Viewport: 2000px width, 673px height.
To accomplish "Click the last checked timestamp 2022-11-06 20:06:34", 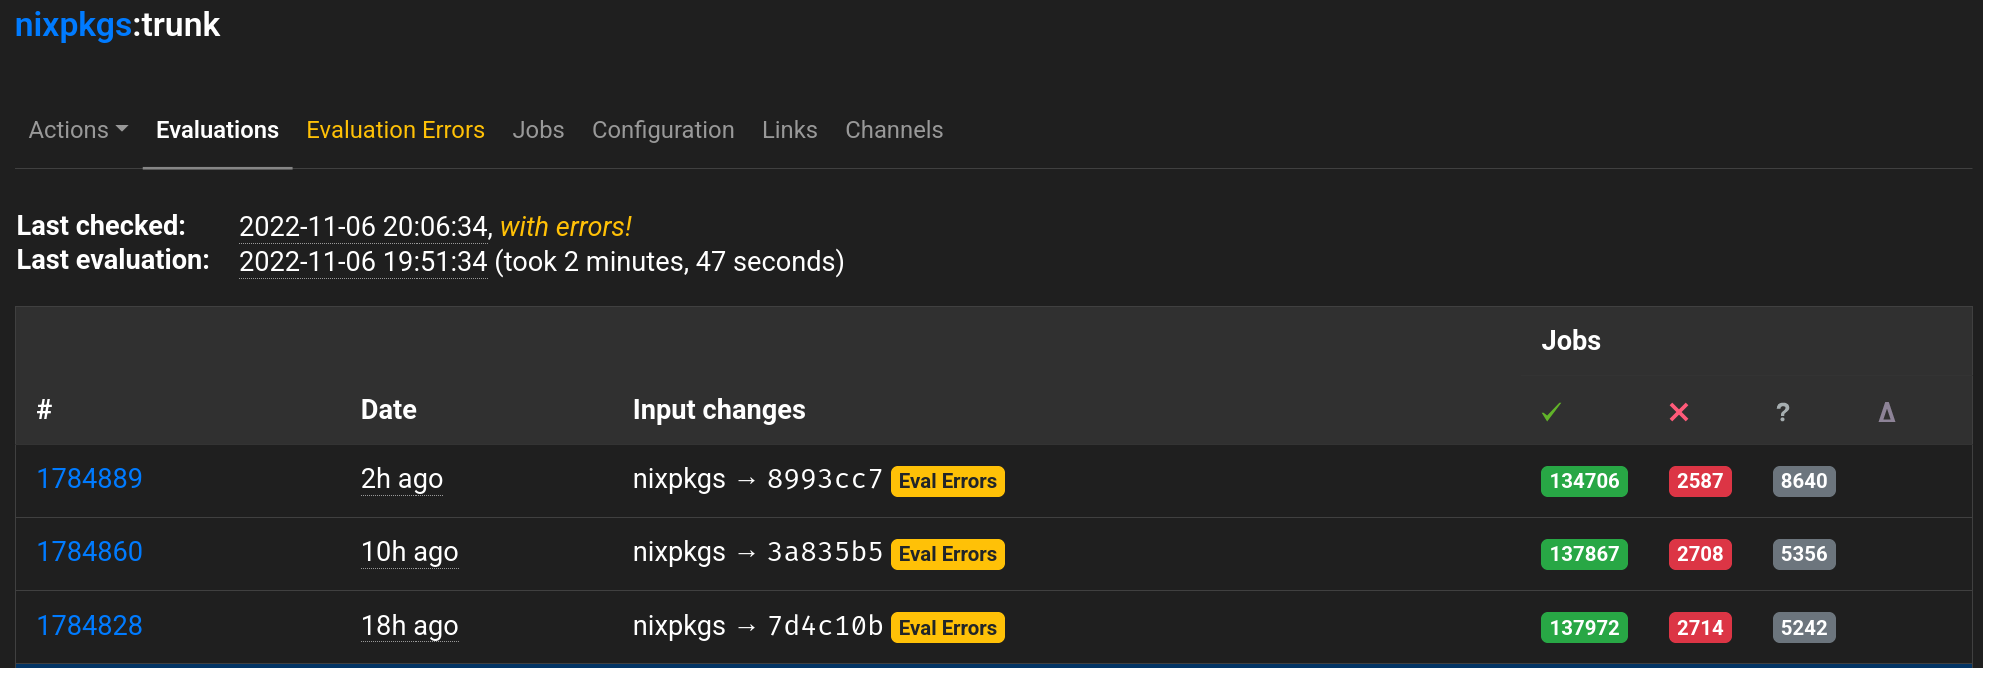I will [363, 227].
